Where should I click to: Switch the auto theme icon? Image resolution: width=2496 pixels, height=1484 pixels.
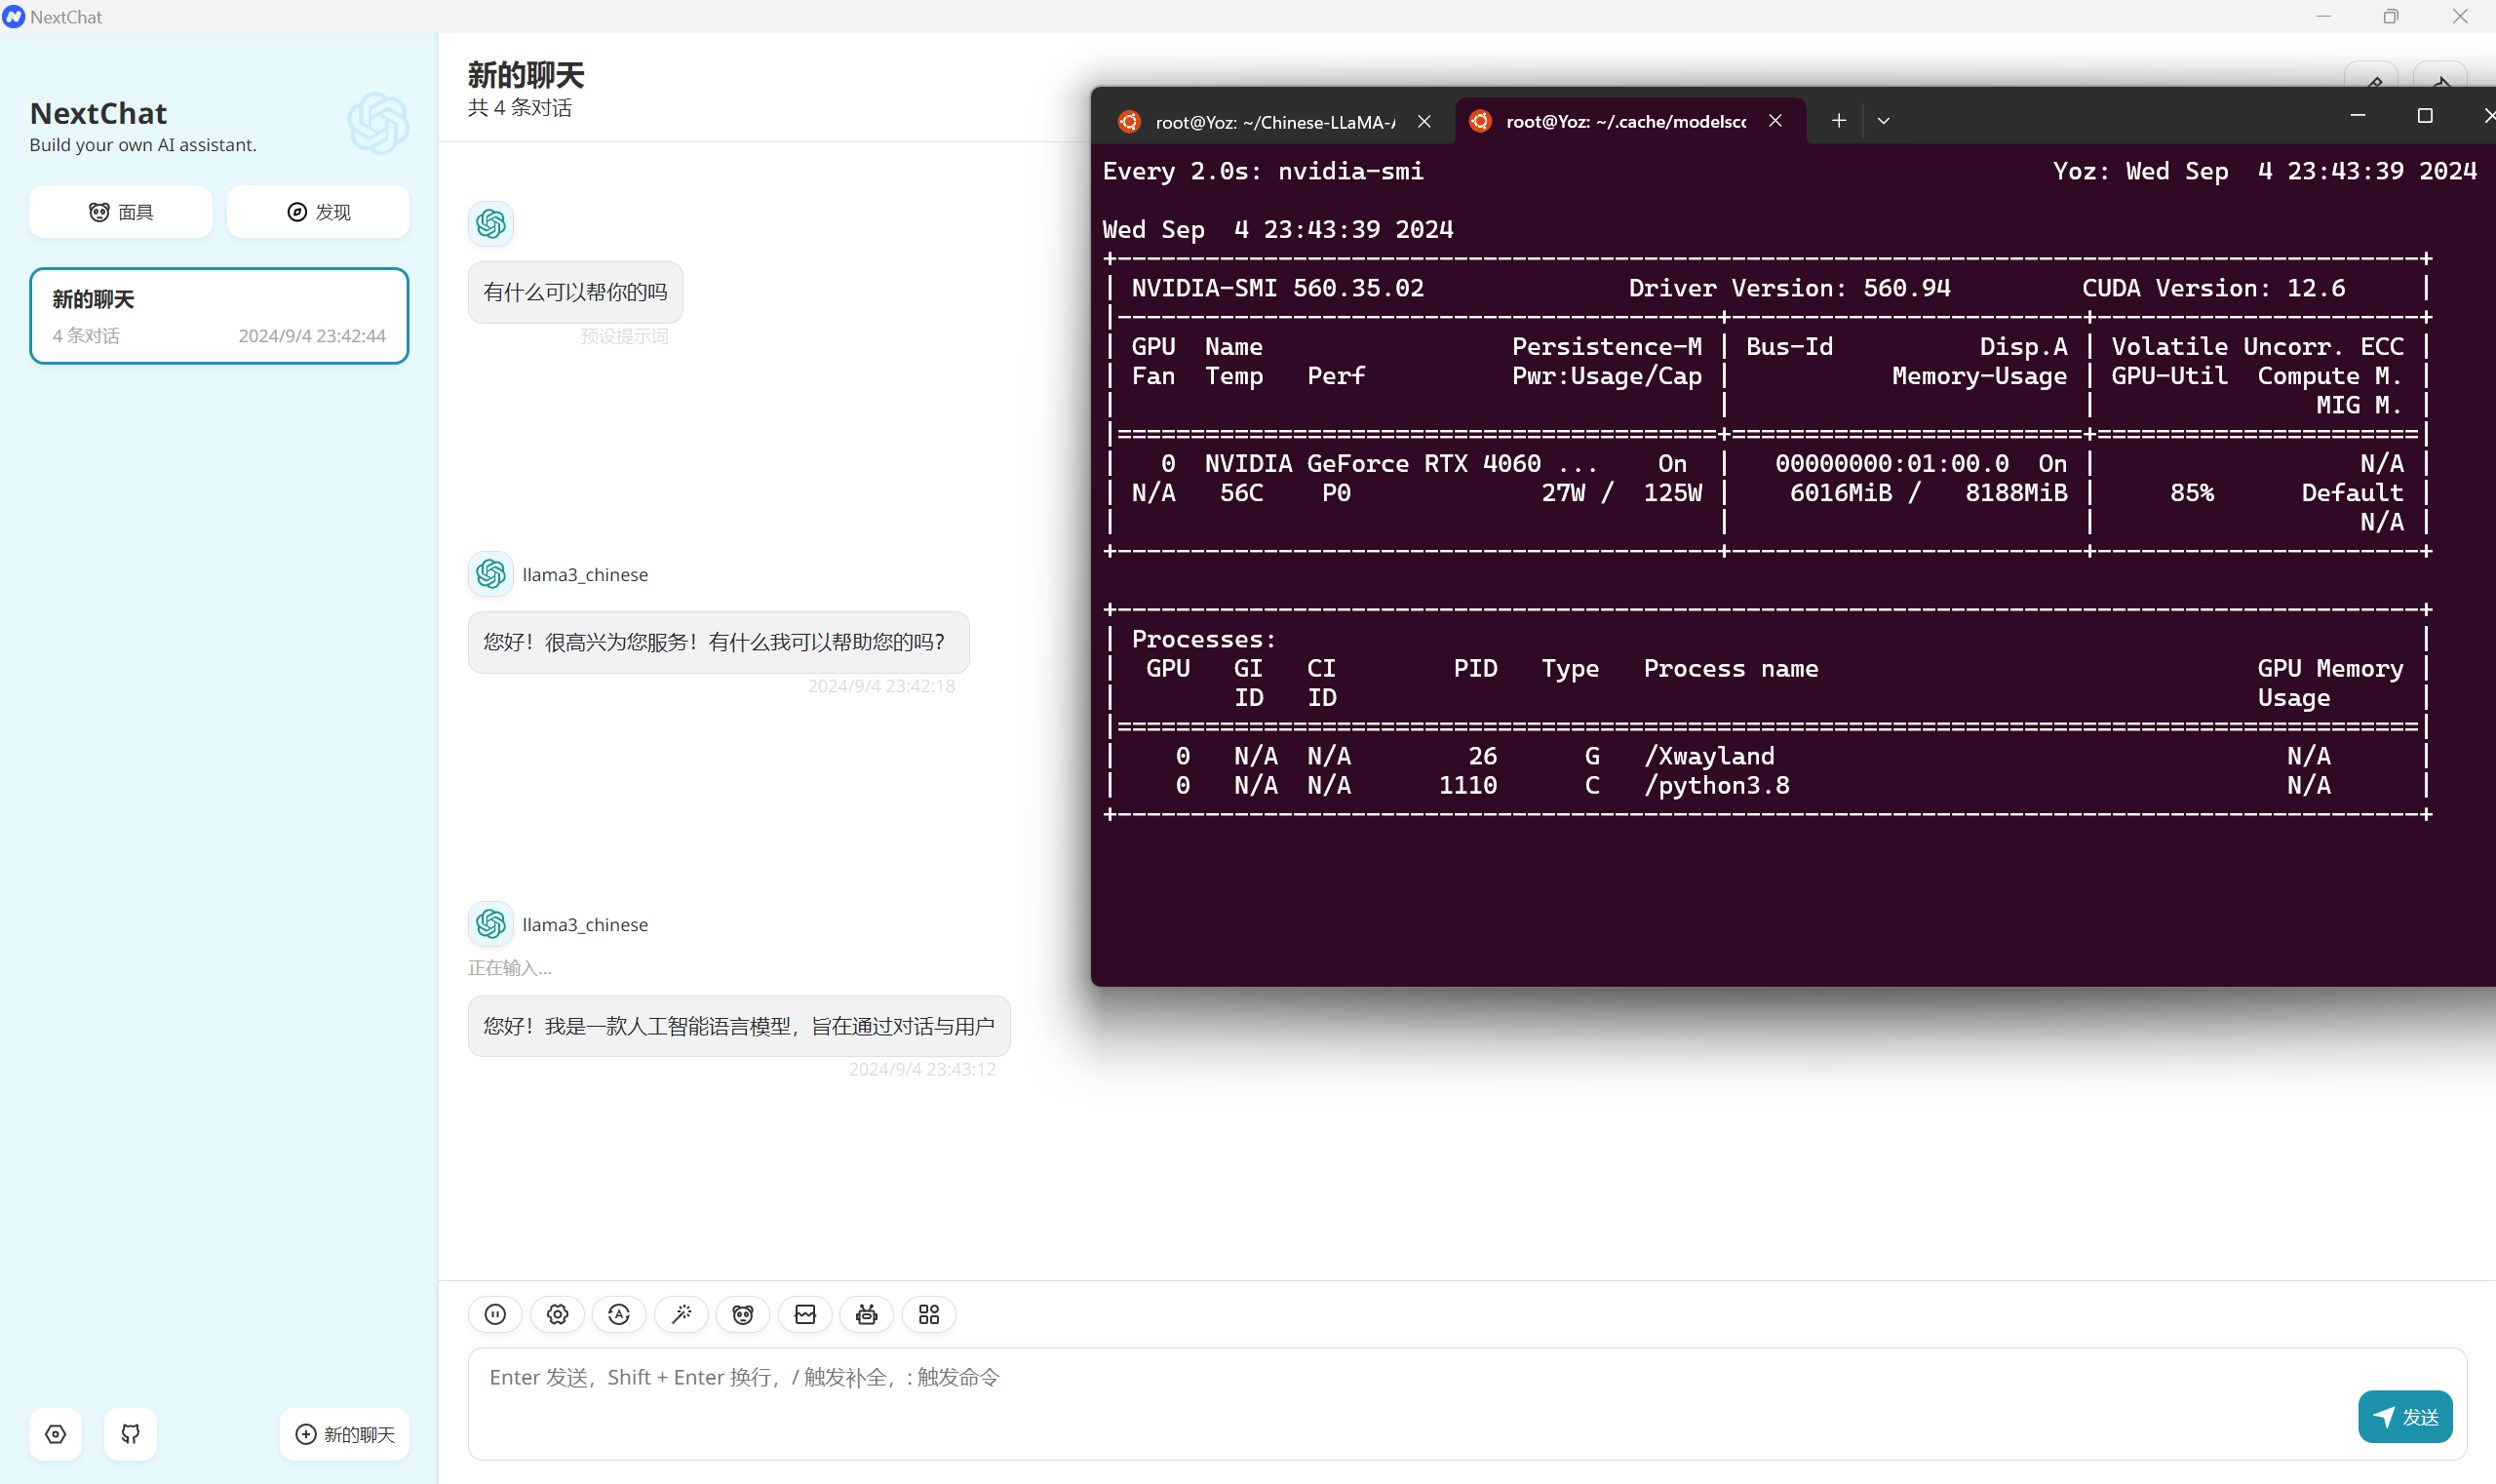tap(619, 1314)
